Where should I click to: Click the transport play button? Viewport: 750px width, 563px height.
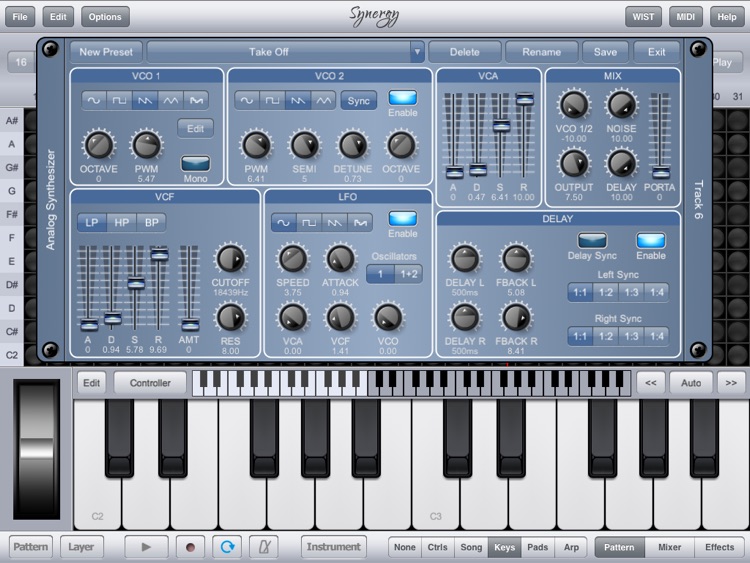click(x=146, y=547)
